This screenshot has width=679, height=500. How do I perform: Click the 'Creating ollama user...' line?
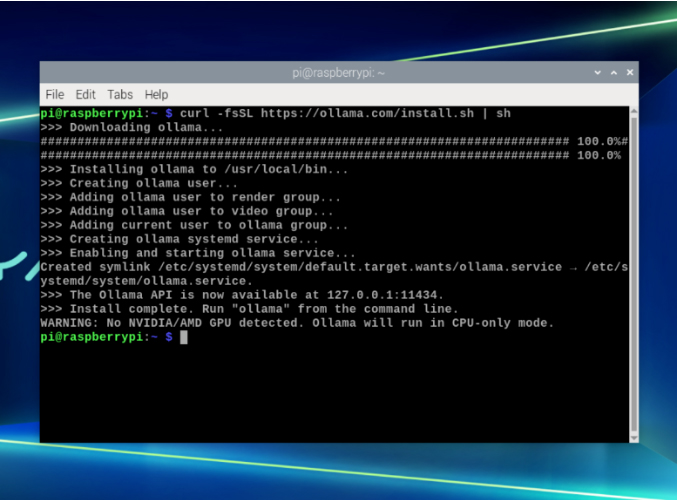pyautogui.click(x=139, y=183)
